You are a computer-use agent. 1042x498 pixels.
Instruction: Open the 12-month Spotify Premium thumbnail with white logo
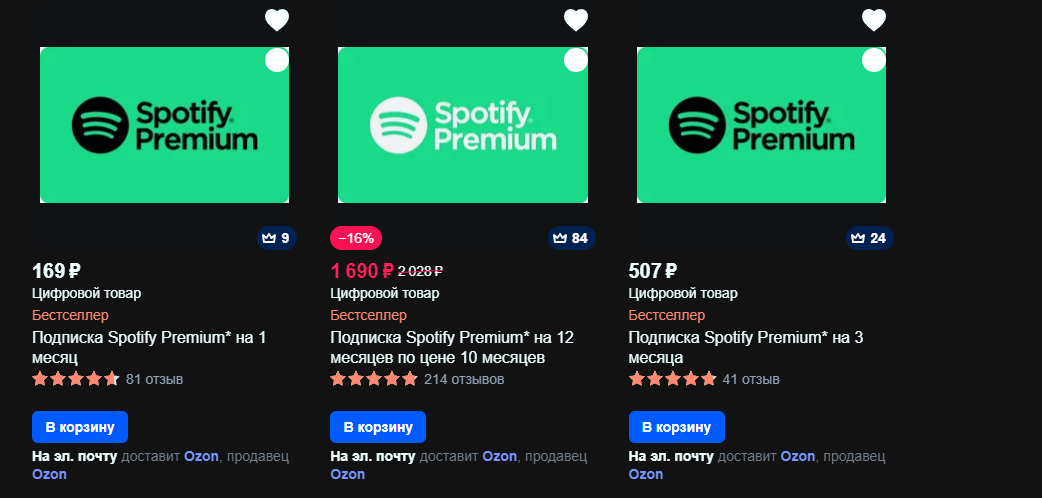[x=463, y=125]
